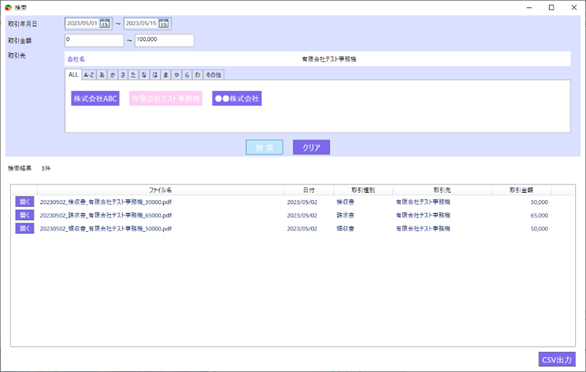Maximize the 検索 window
This screenshot has width=586, height=372.
click(x=551, y=7)
